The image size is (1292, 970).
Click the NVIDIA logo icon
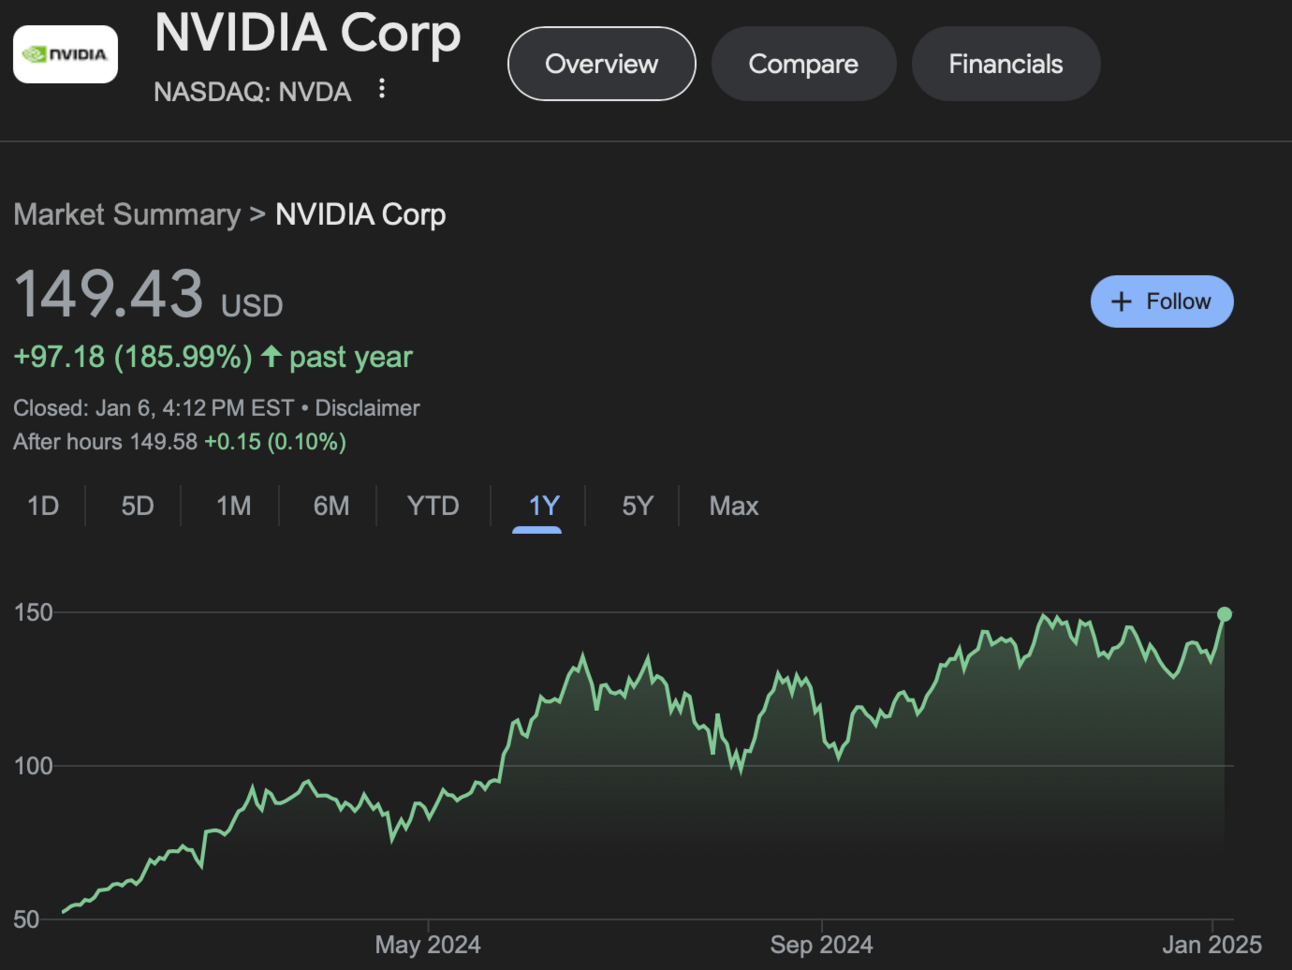[x=65, y=54]
